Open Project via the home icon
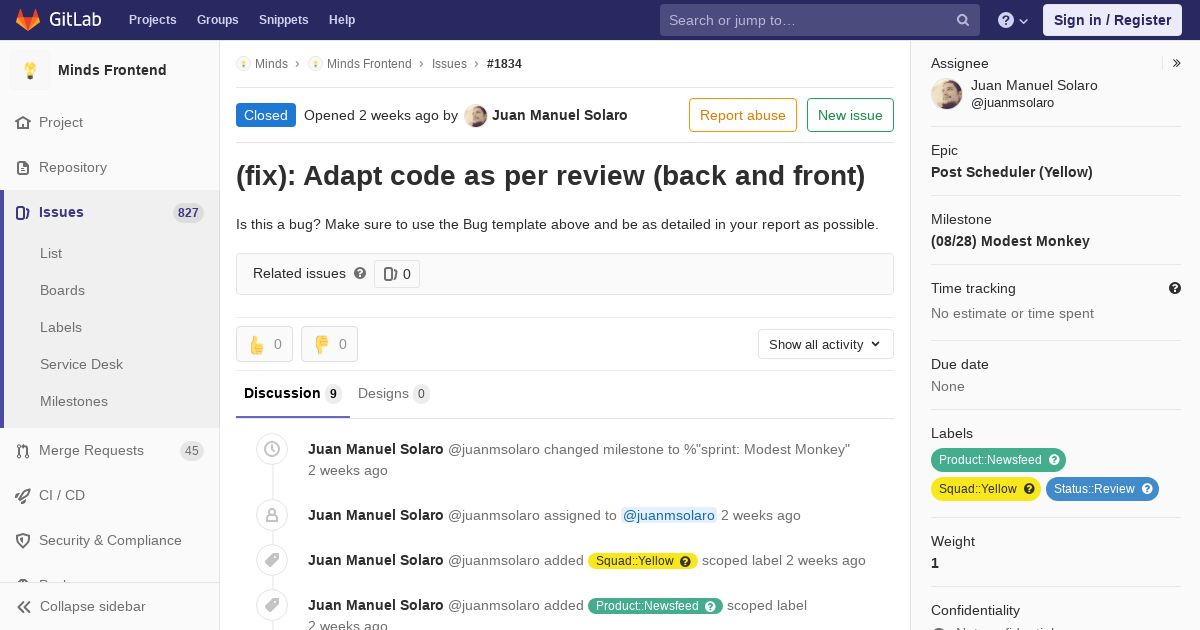This screenshot has width=1200, height=630. pyautogui.click(x=23, y=122)
